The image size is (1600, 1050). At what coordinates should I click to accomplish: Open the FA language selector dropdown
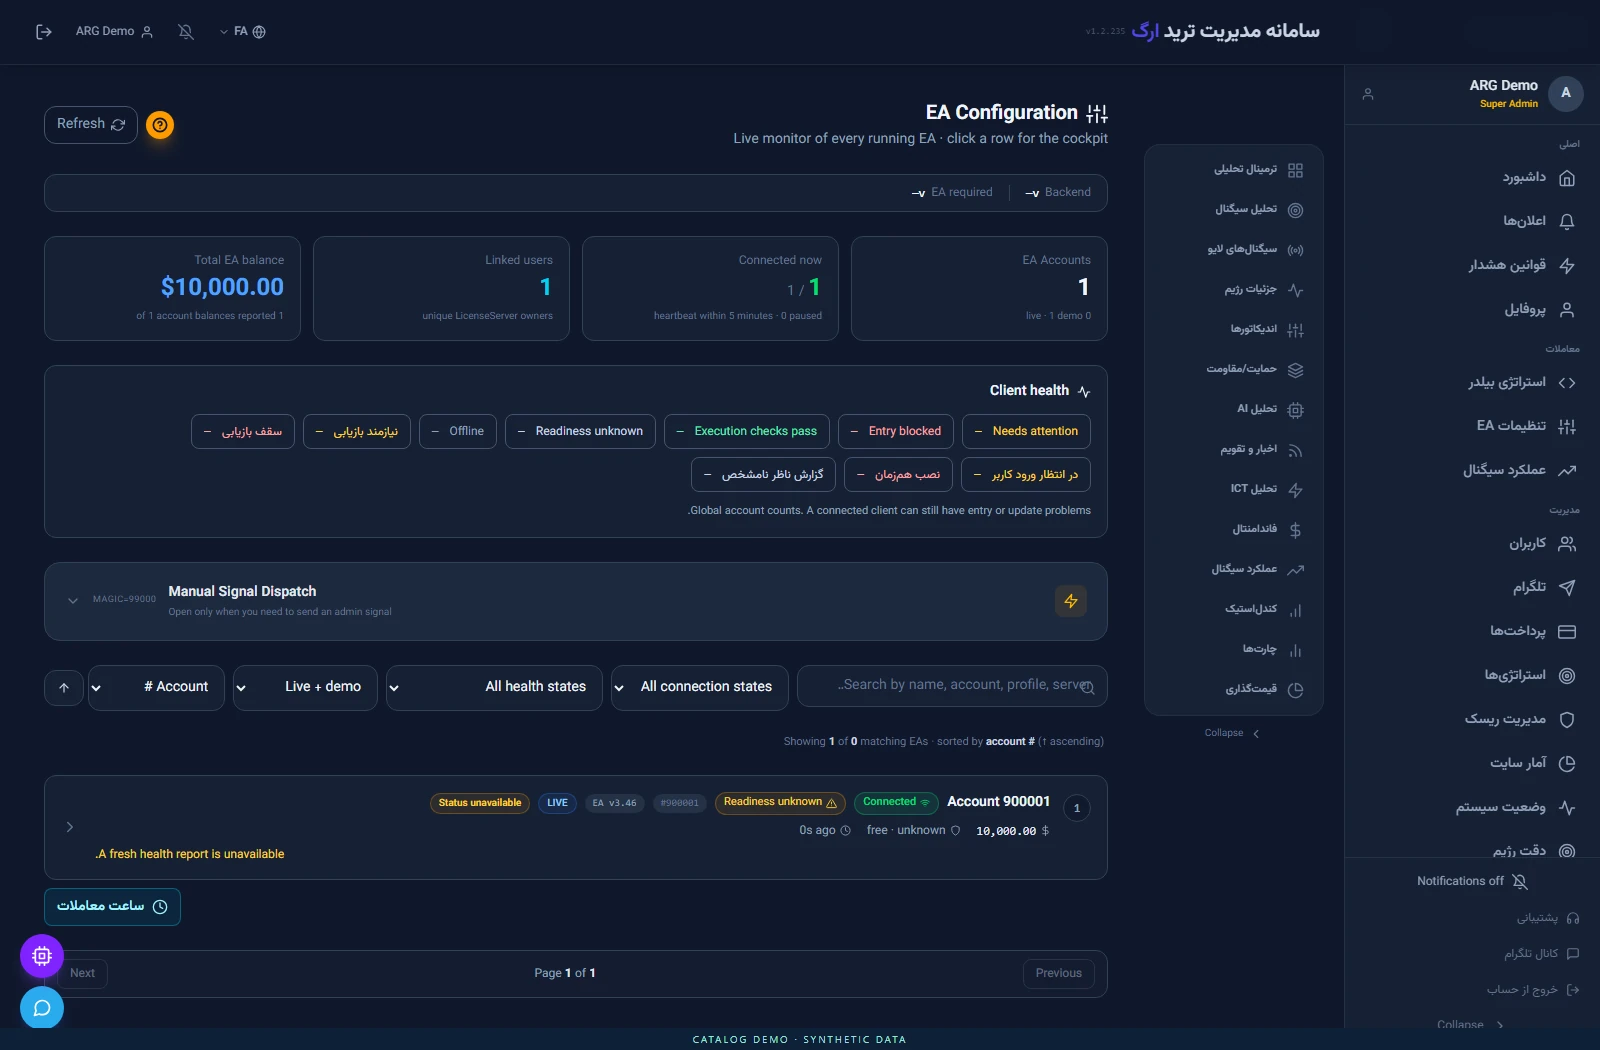tap(242, 32)
